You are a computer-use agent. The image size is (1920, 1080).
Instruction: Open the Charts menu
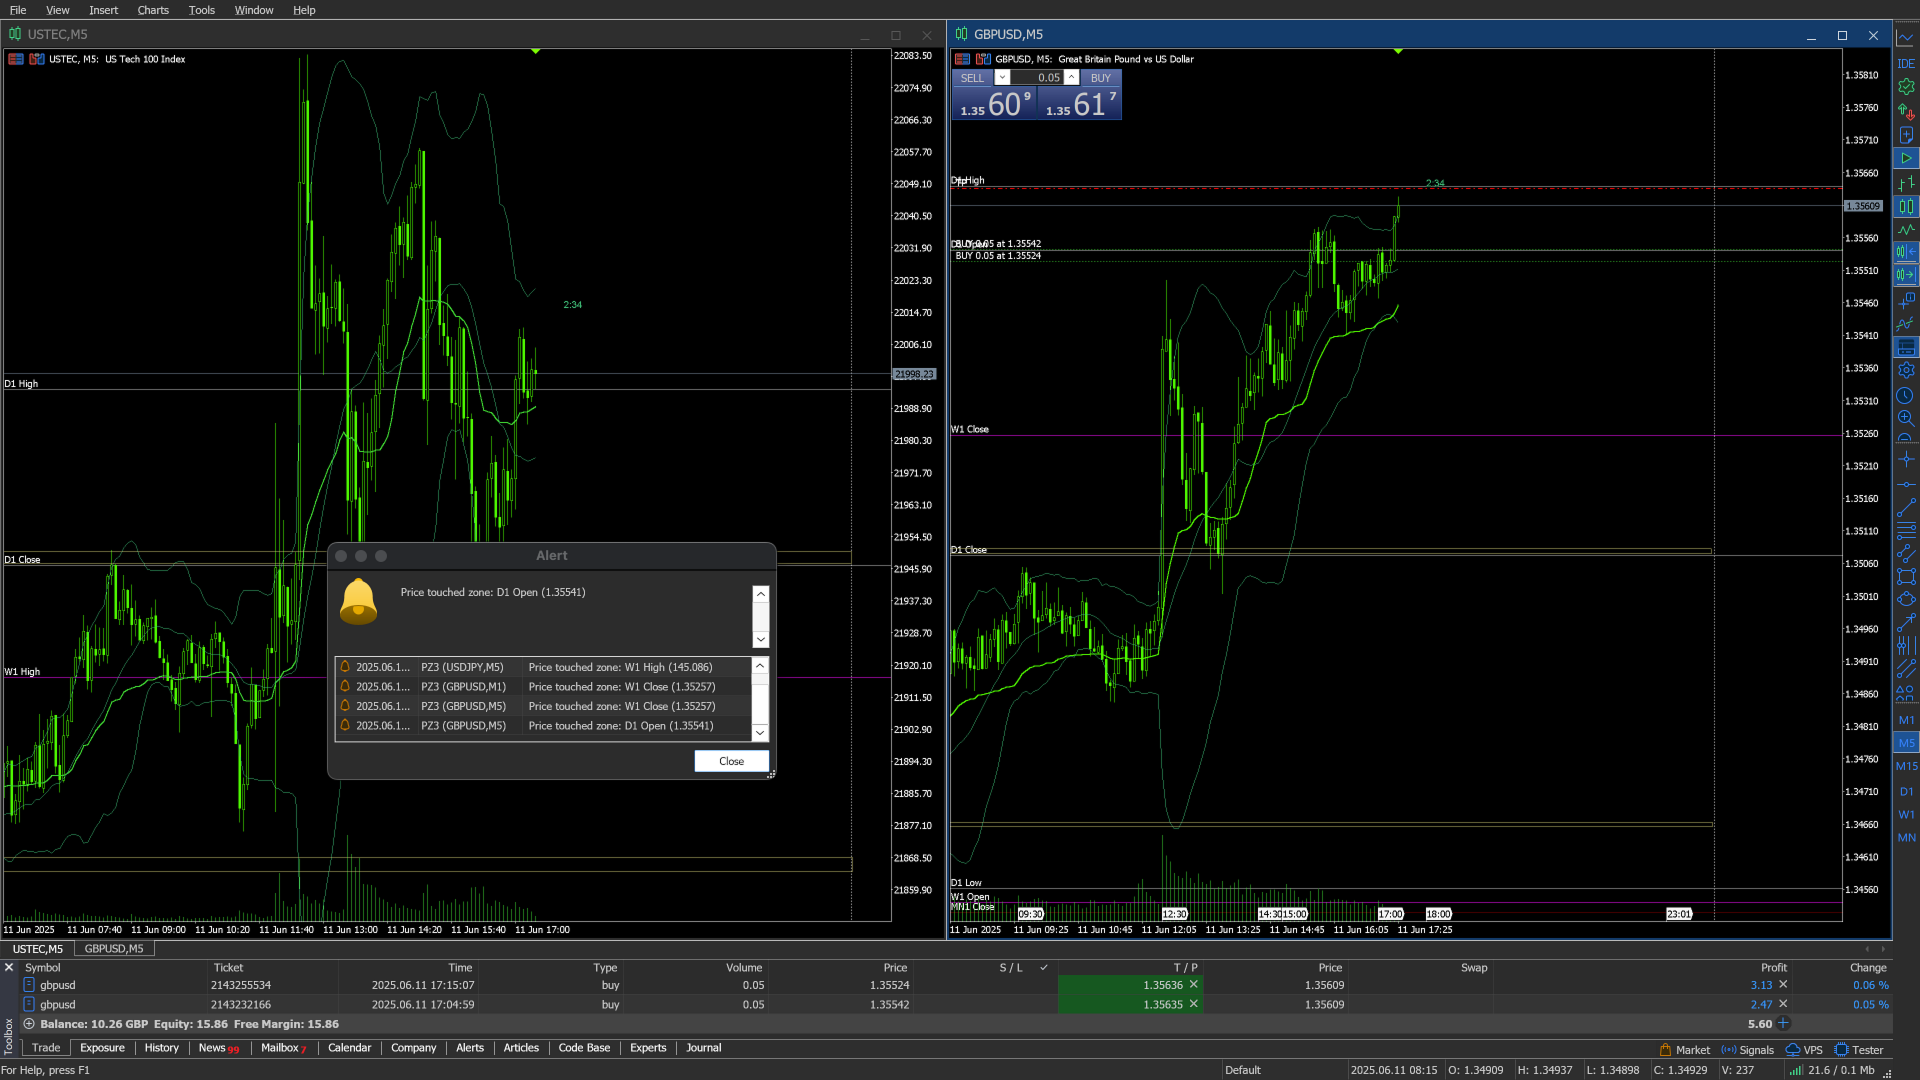click(x=153, y=10)
